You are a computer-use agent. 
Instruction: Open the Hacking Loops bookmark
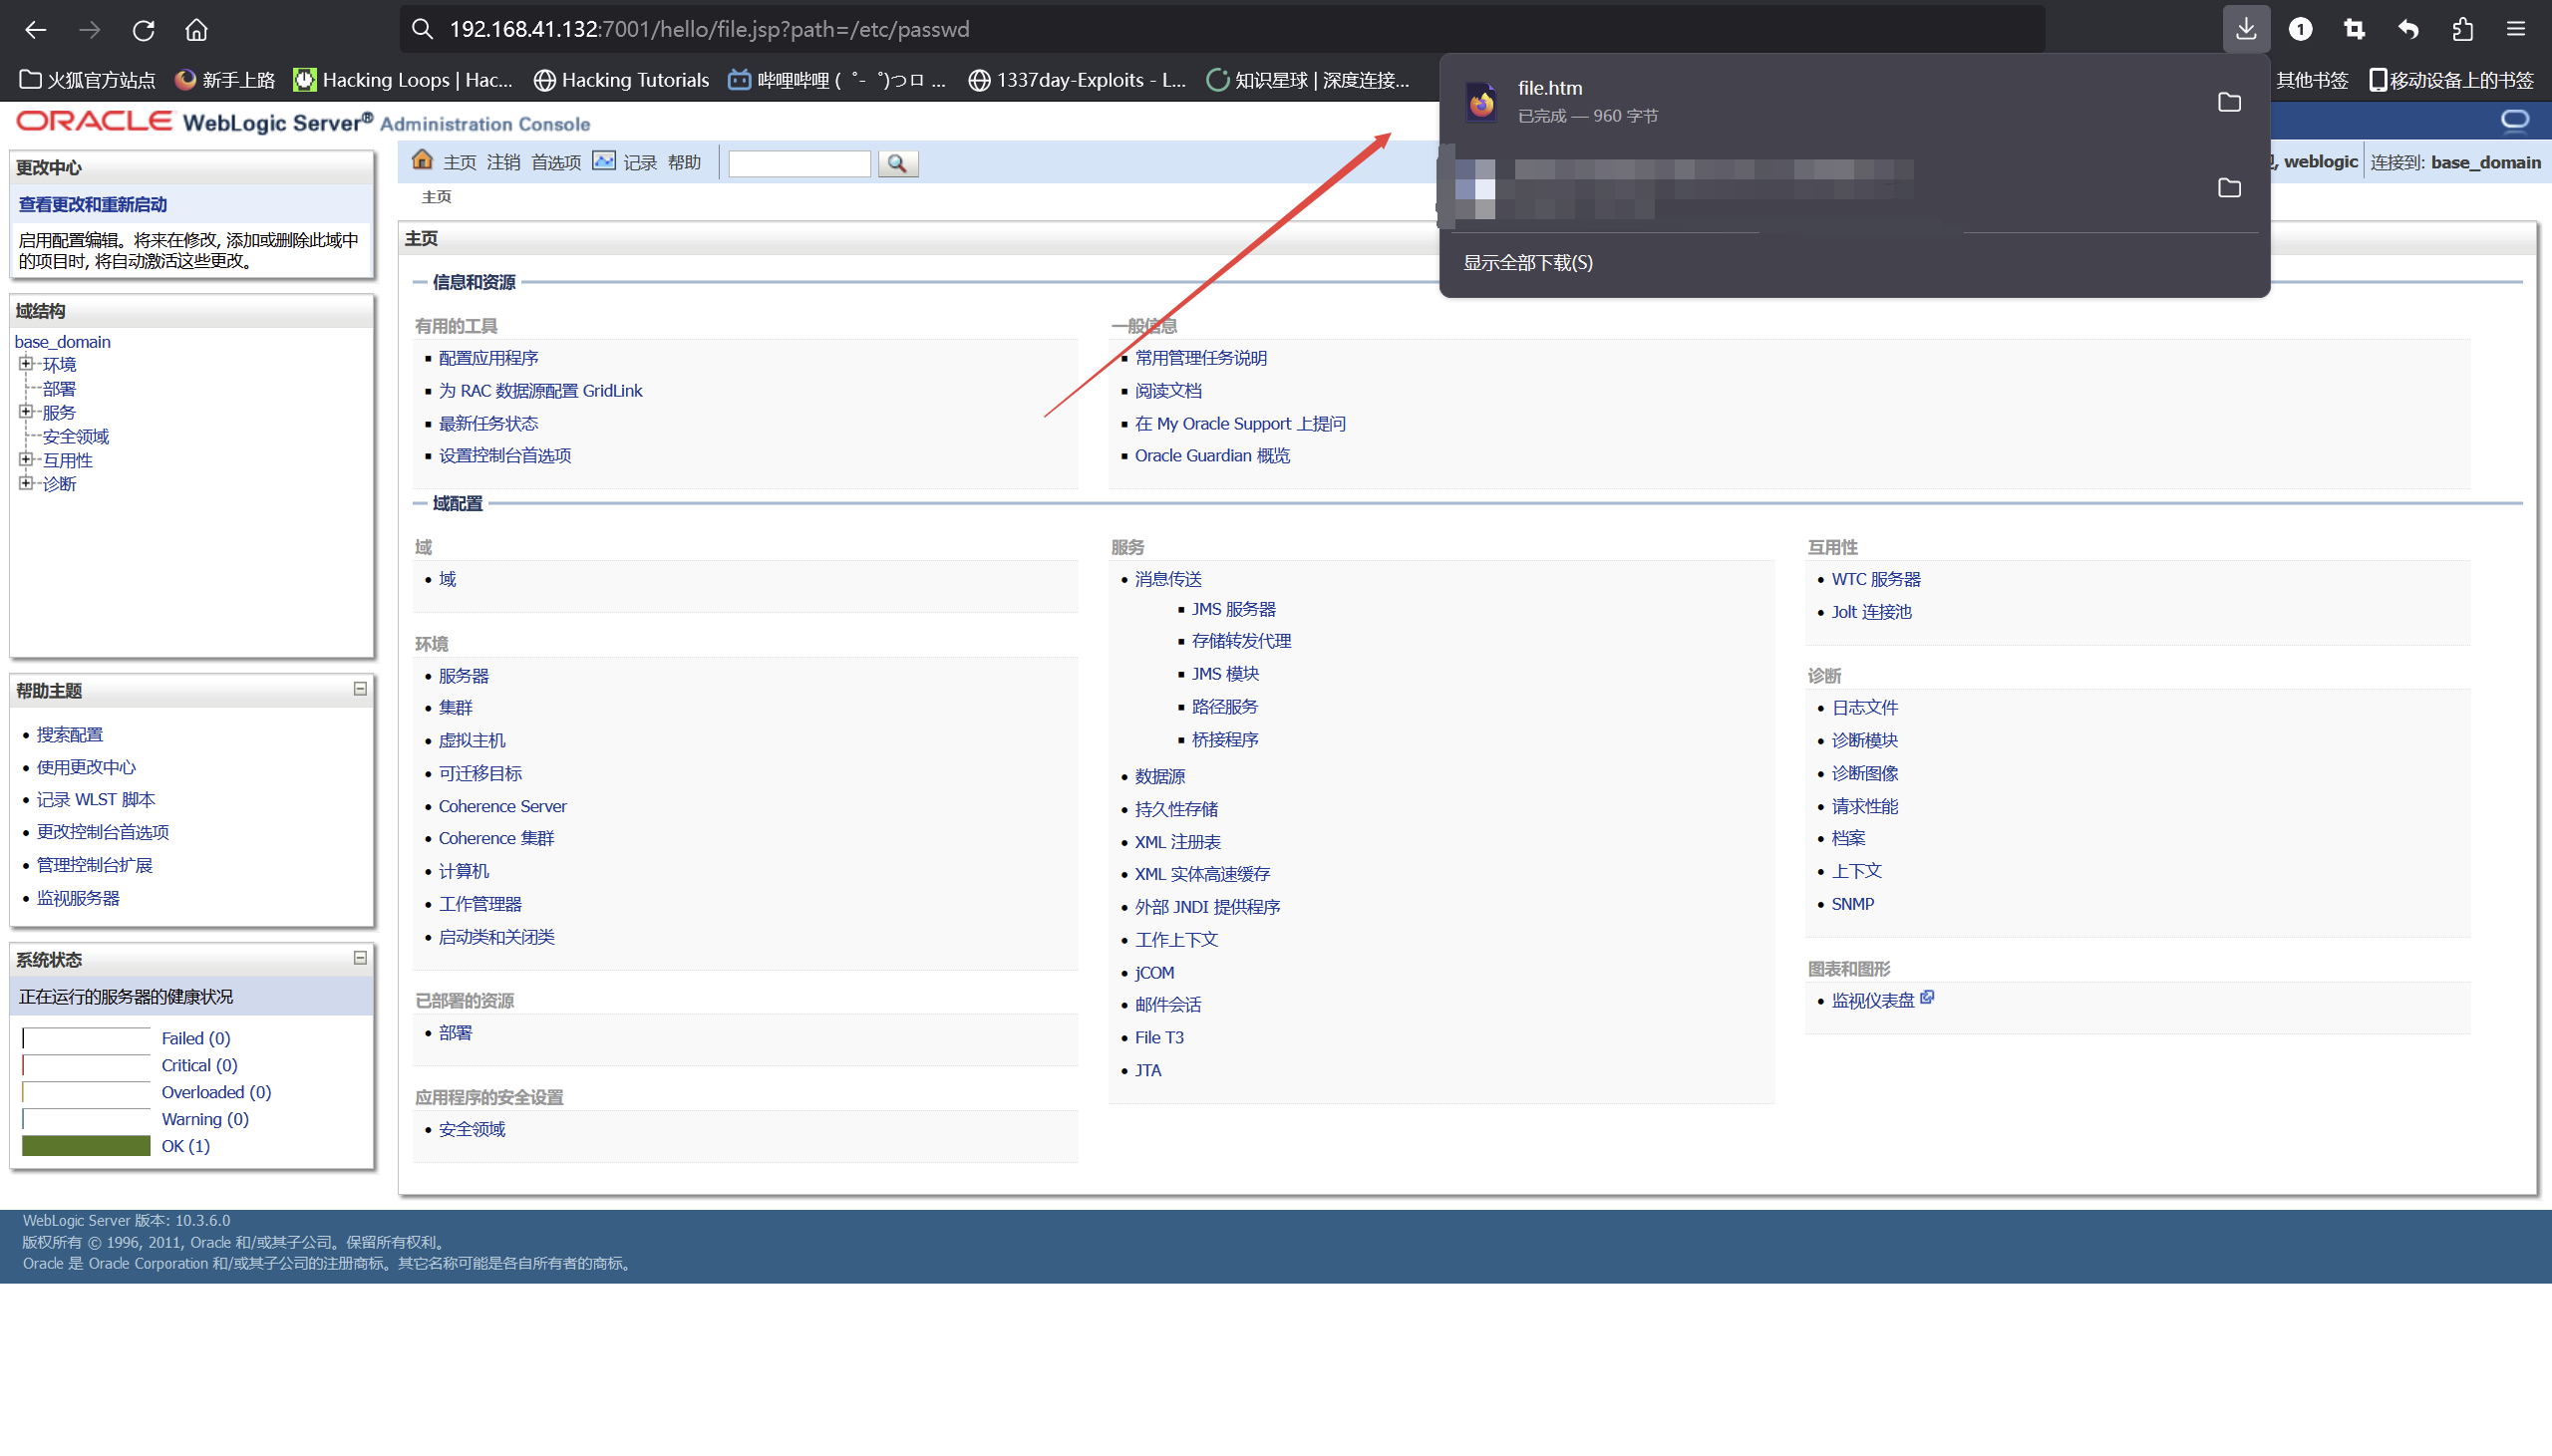coord(404,80)
